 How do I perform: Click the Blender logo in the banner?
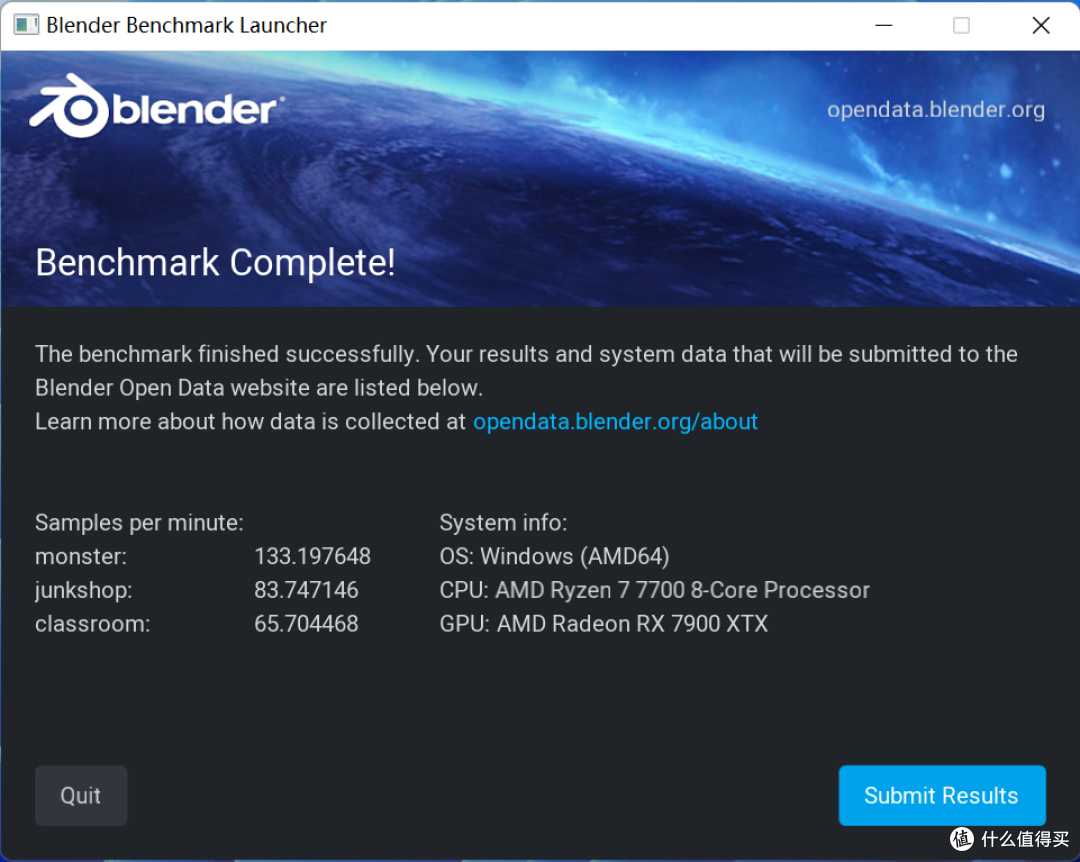(x=157, y=107)
